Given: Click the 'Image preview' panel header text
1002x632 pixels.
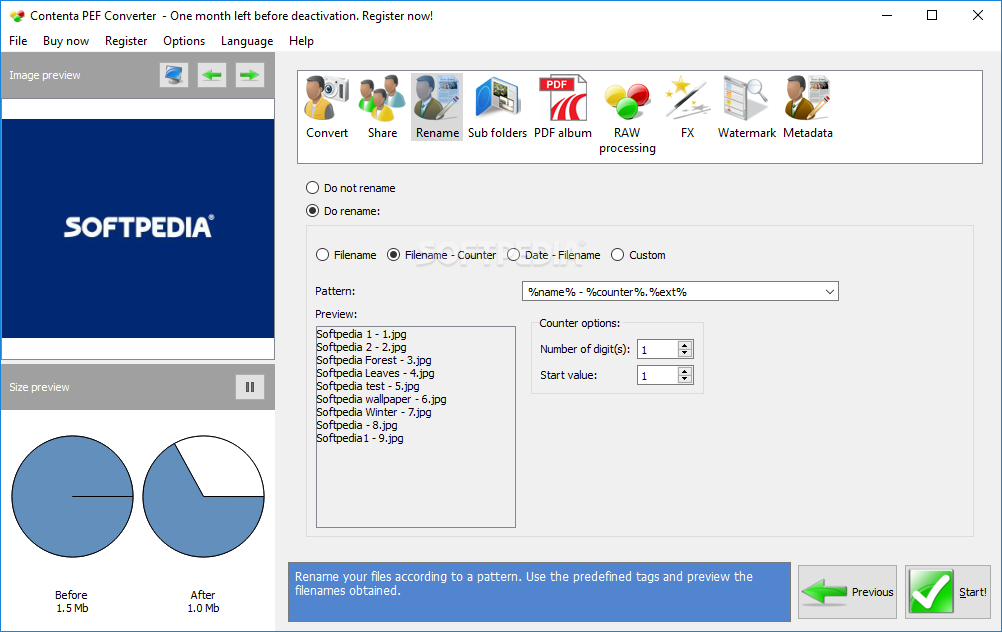Looking at the screenshot, I should (x=45, y=75).
